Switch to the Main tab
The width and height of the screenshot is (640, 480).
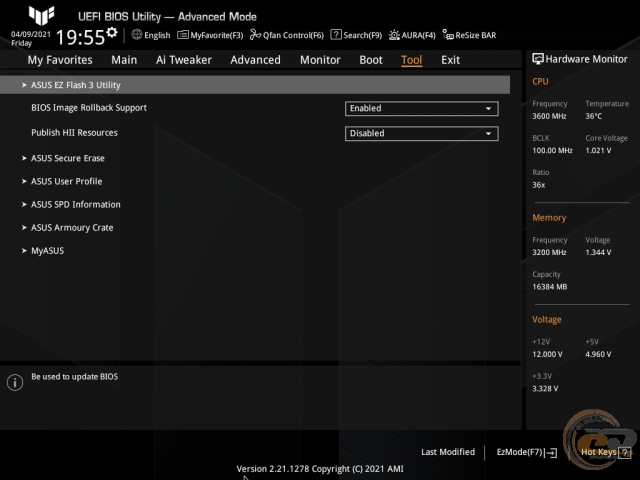pos(124,60)
